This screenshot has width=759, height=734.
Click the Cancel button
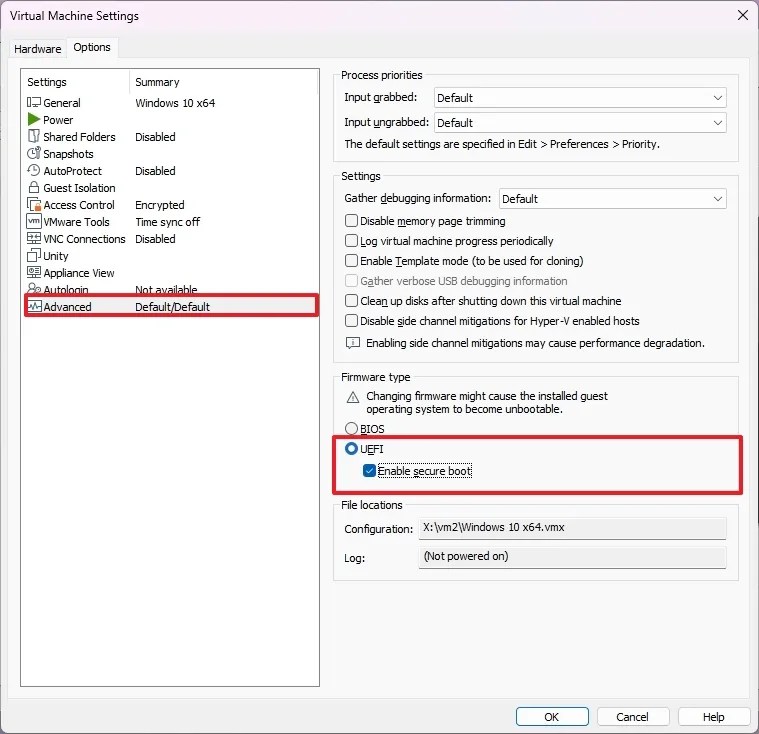coord(633,717)
